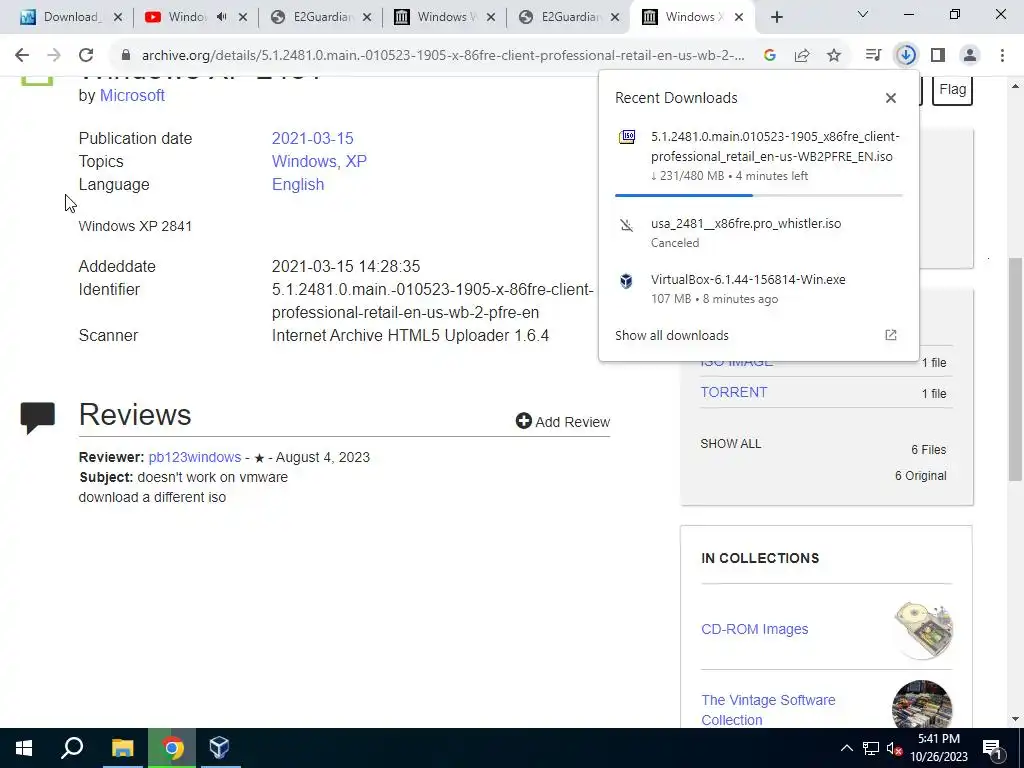Click Show all downloads
The width and height of the screenshot is (1024, 768).
tap(671, 336)
